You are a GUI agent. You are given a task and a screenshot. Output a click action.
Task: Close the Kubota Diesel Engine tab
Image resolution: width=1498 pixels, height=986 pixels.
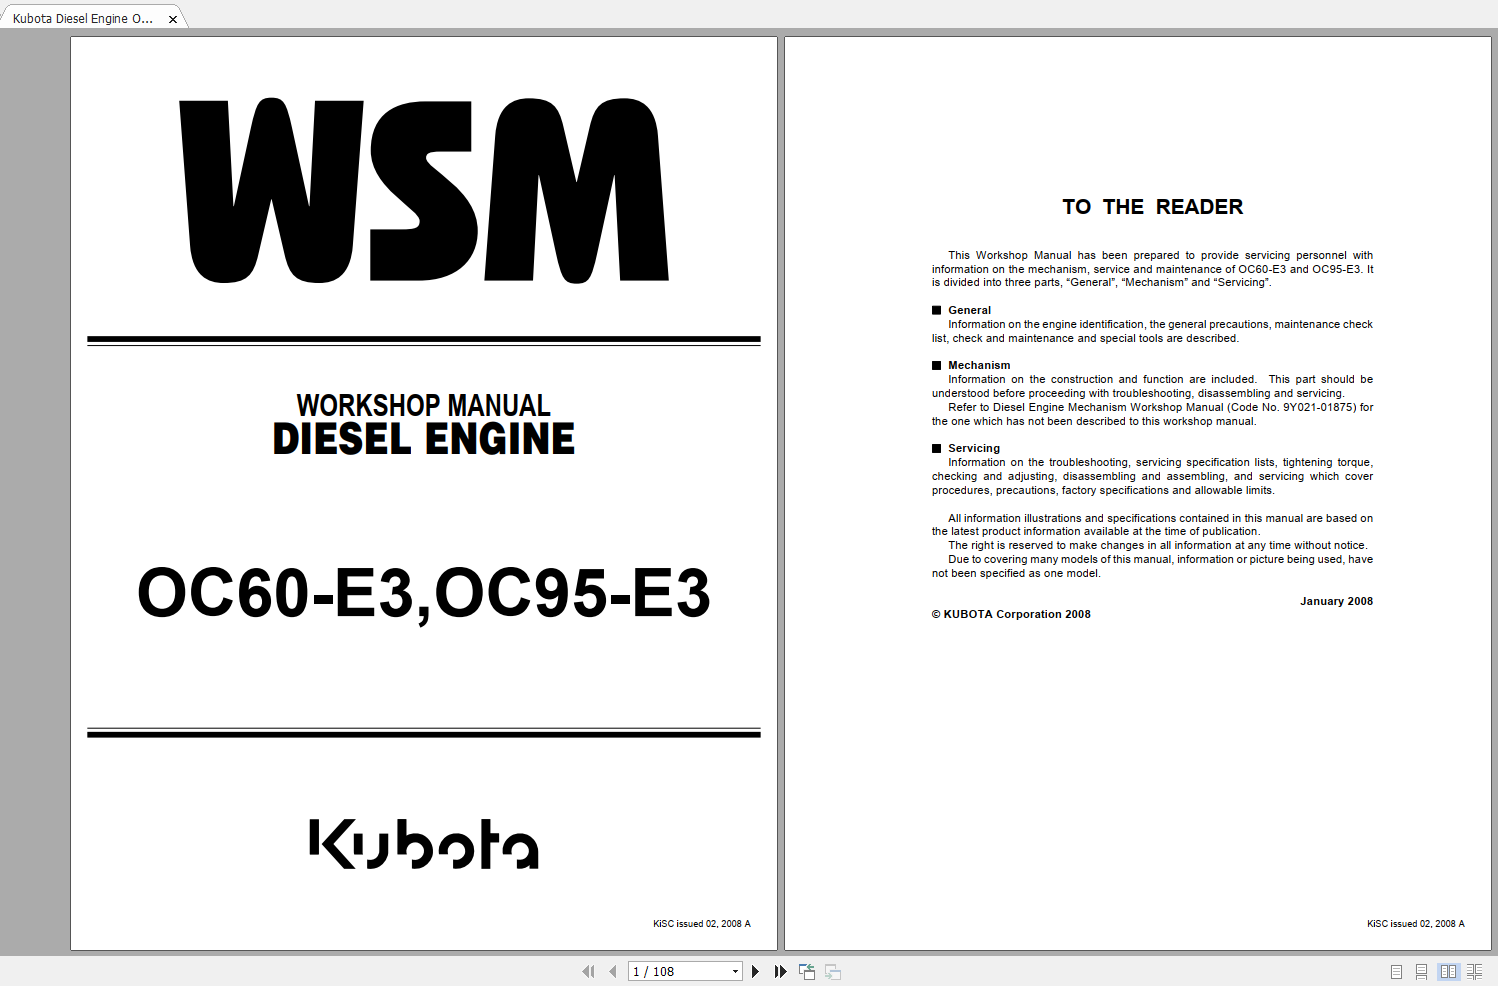click(x=173, y=19)
